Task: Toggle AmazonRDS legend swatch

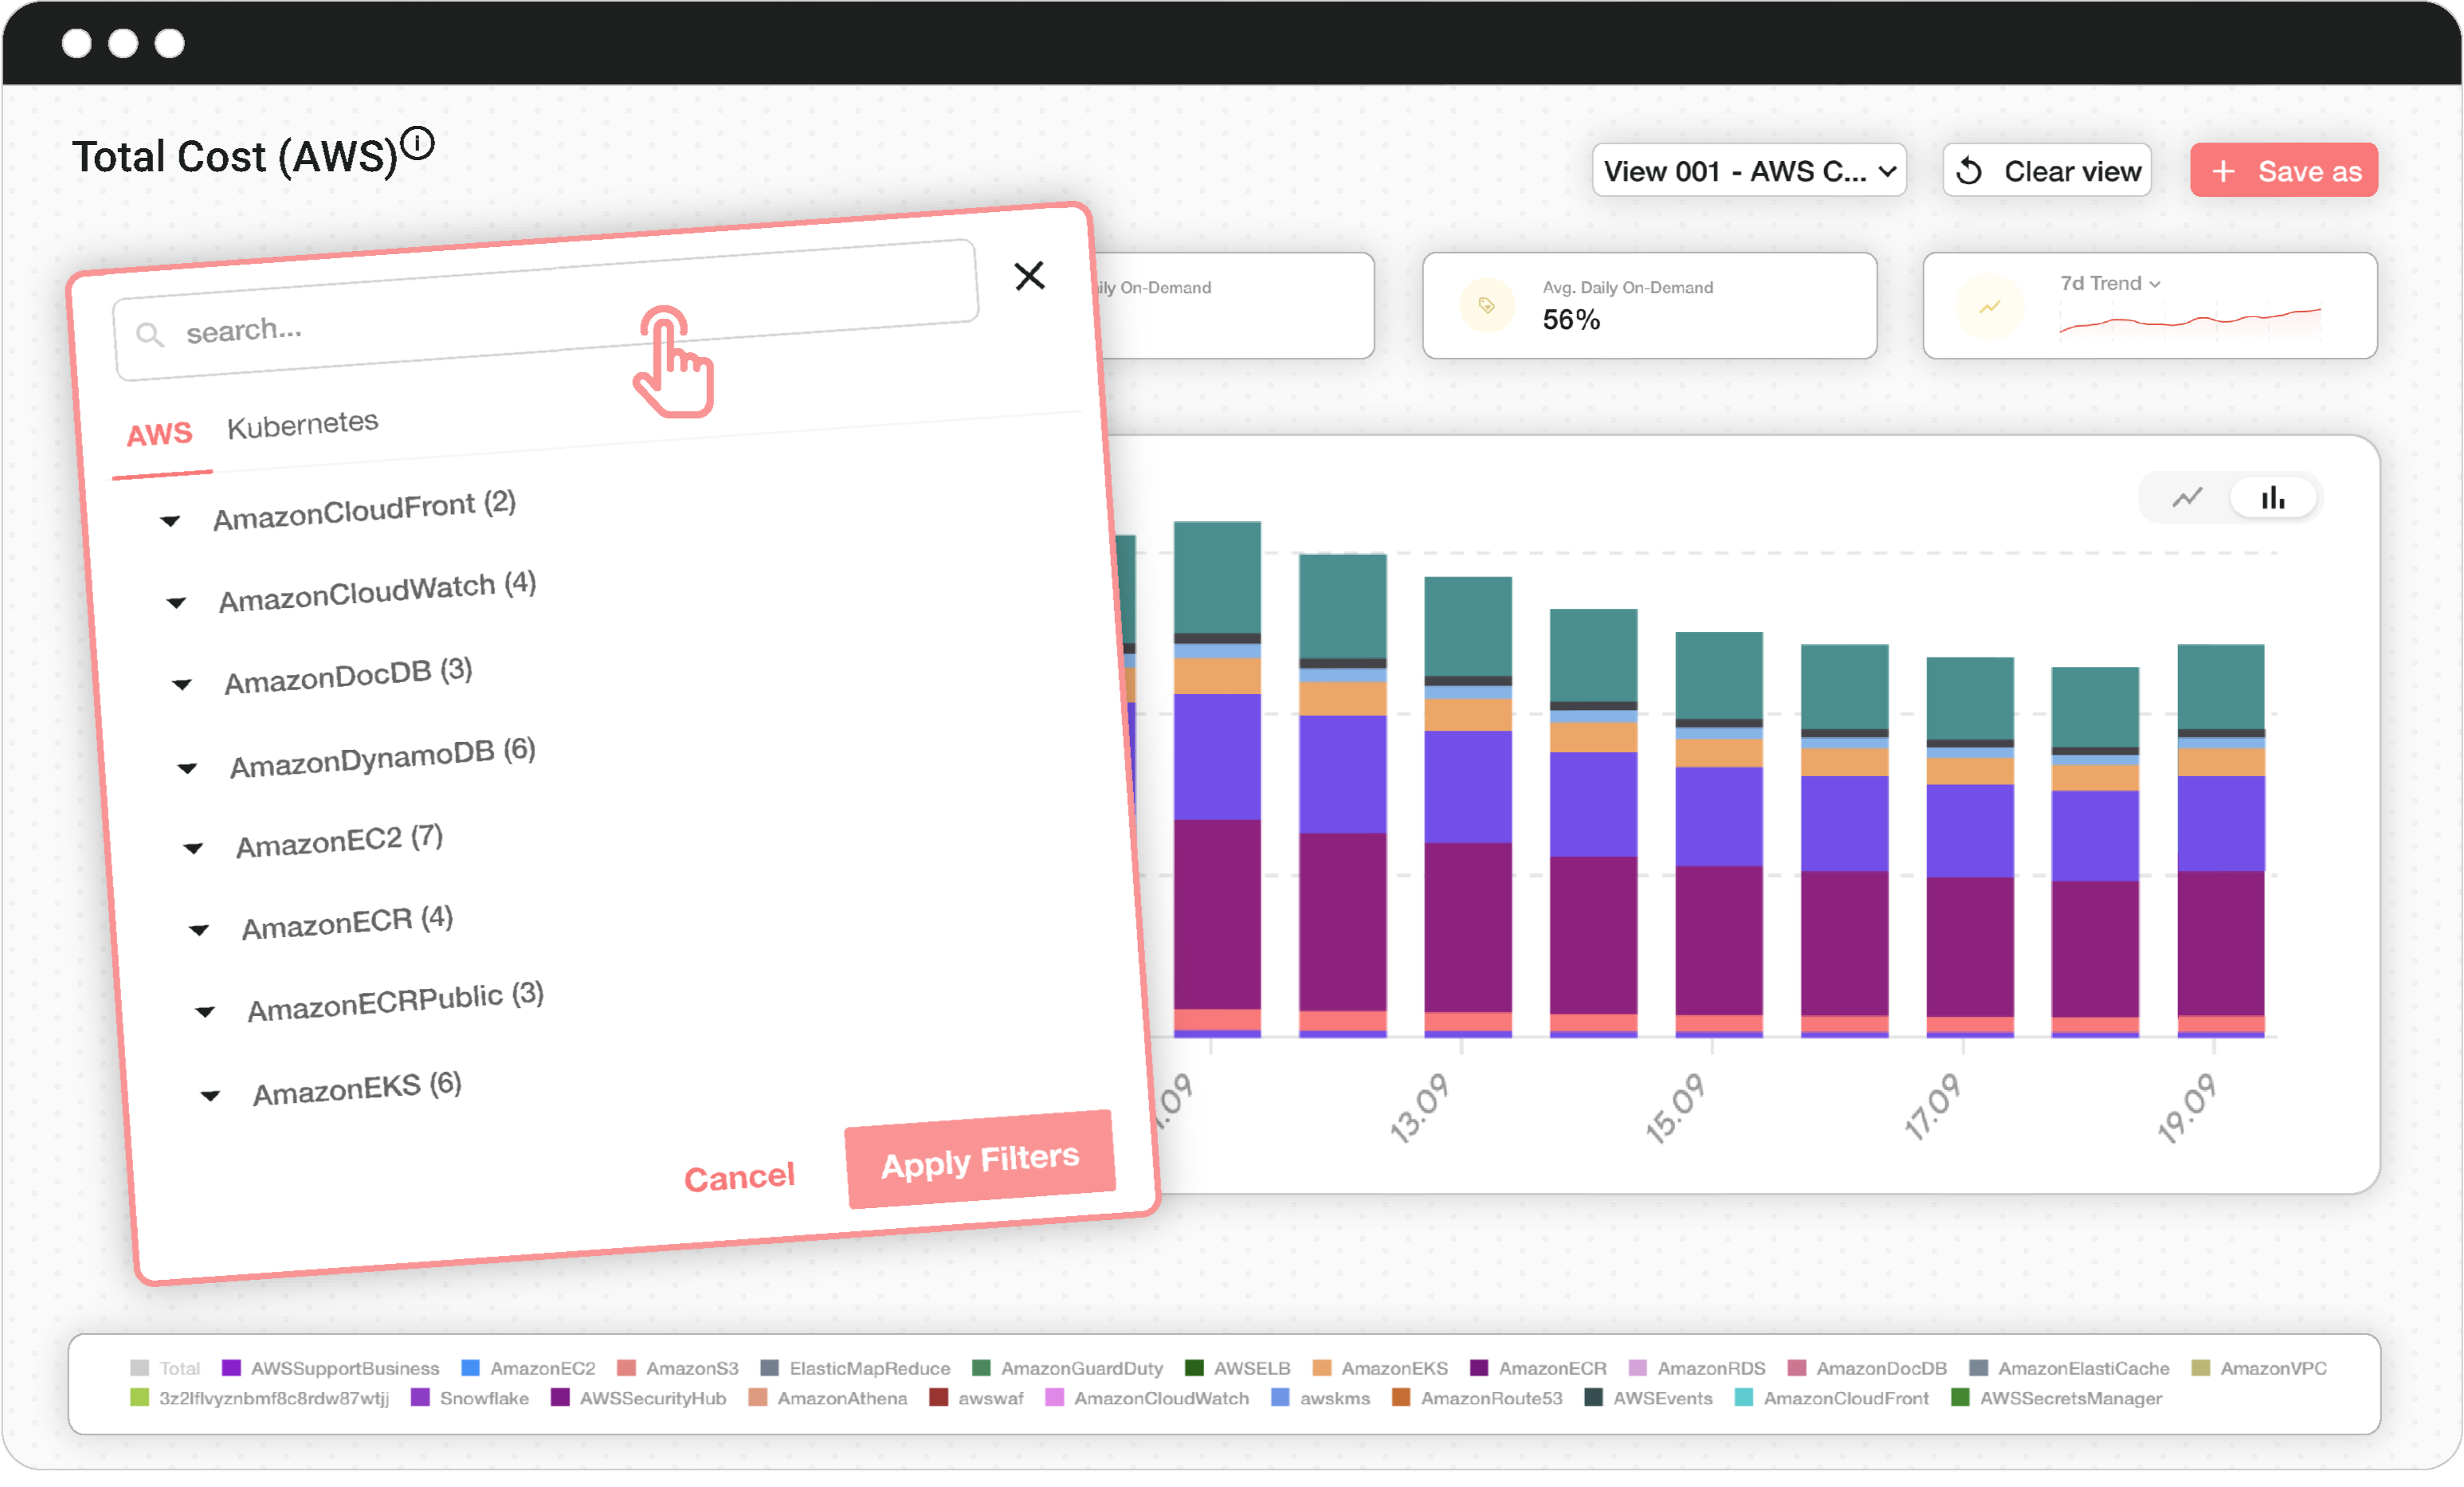Action: [x=1638, y=1368]
